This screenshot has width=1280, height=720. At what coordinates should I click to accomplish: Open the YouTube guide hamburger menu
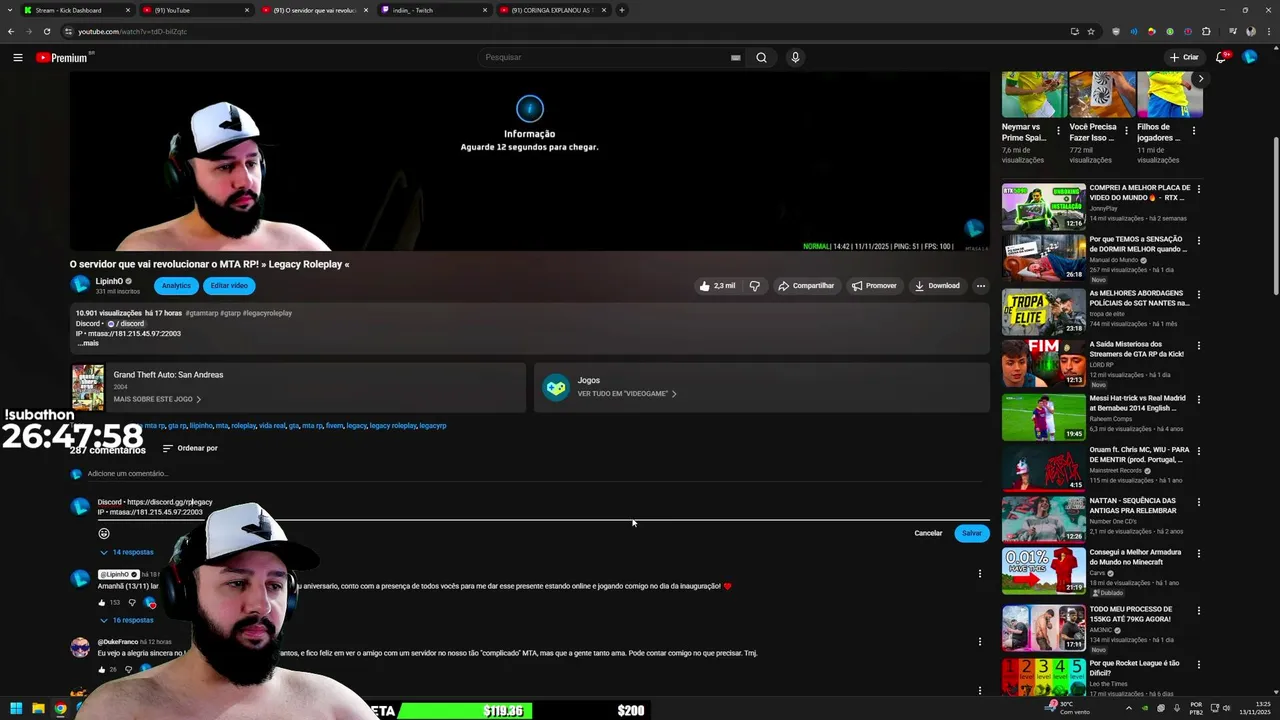click(x=18, y=57)
